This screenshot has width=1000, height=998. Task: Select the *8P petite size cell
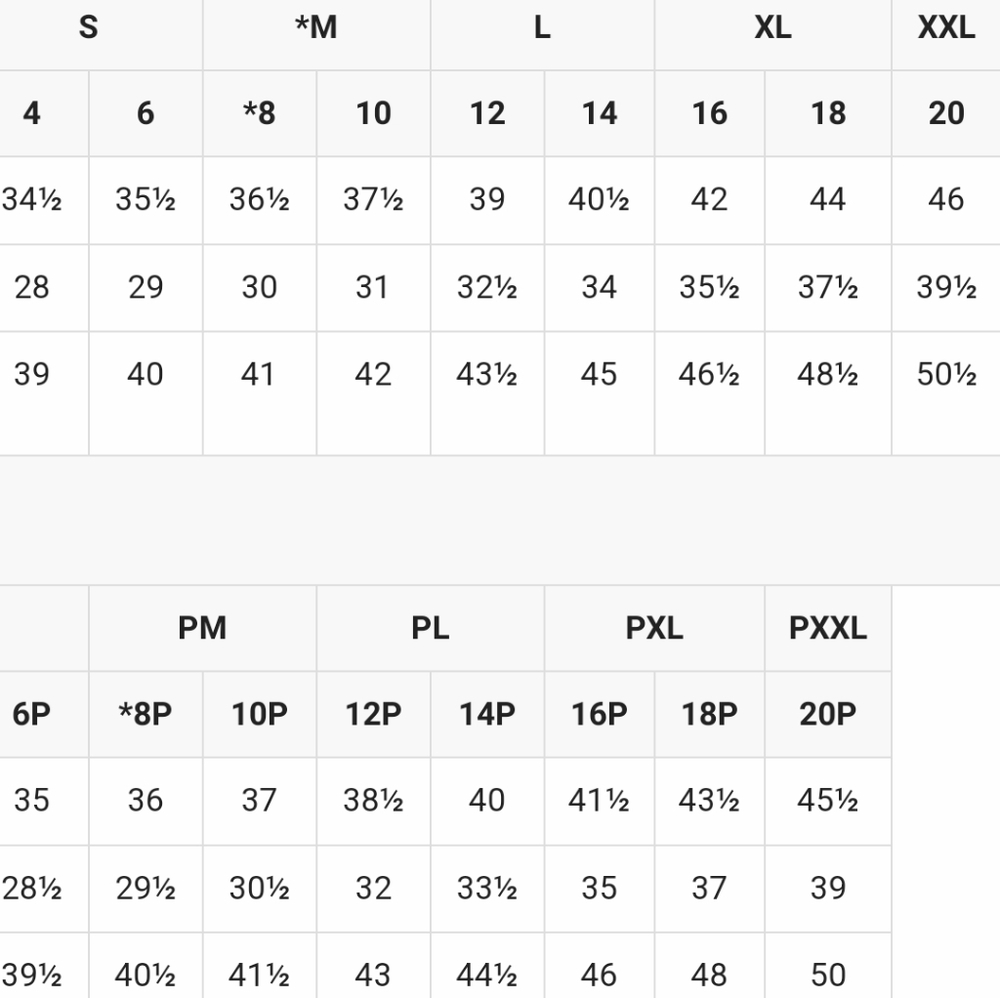(145, 714)
